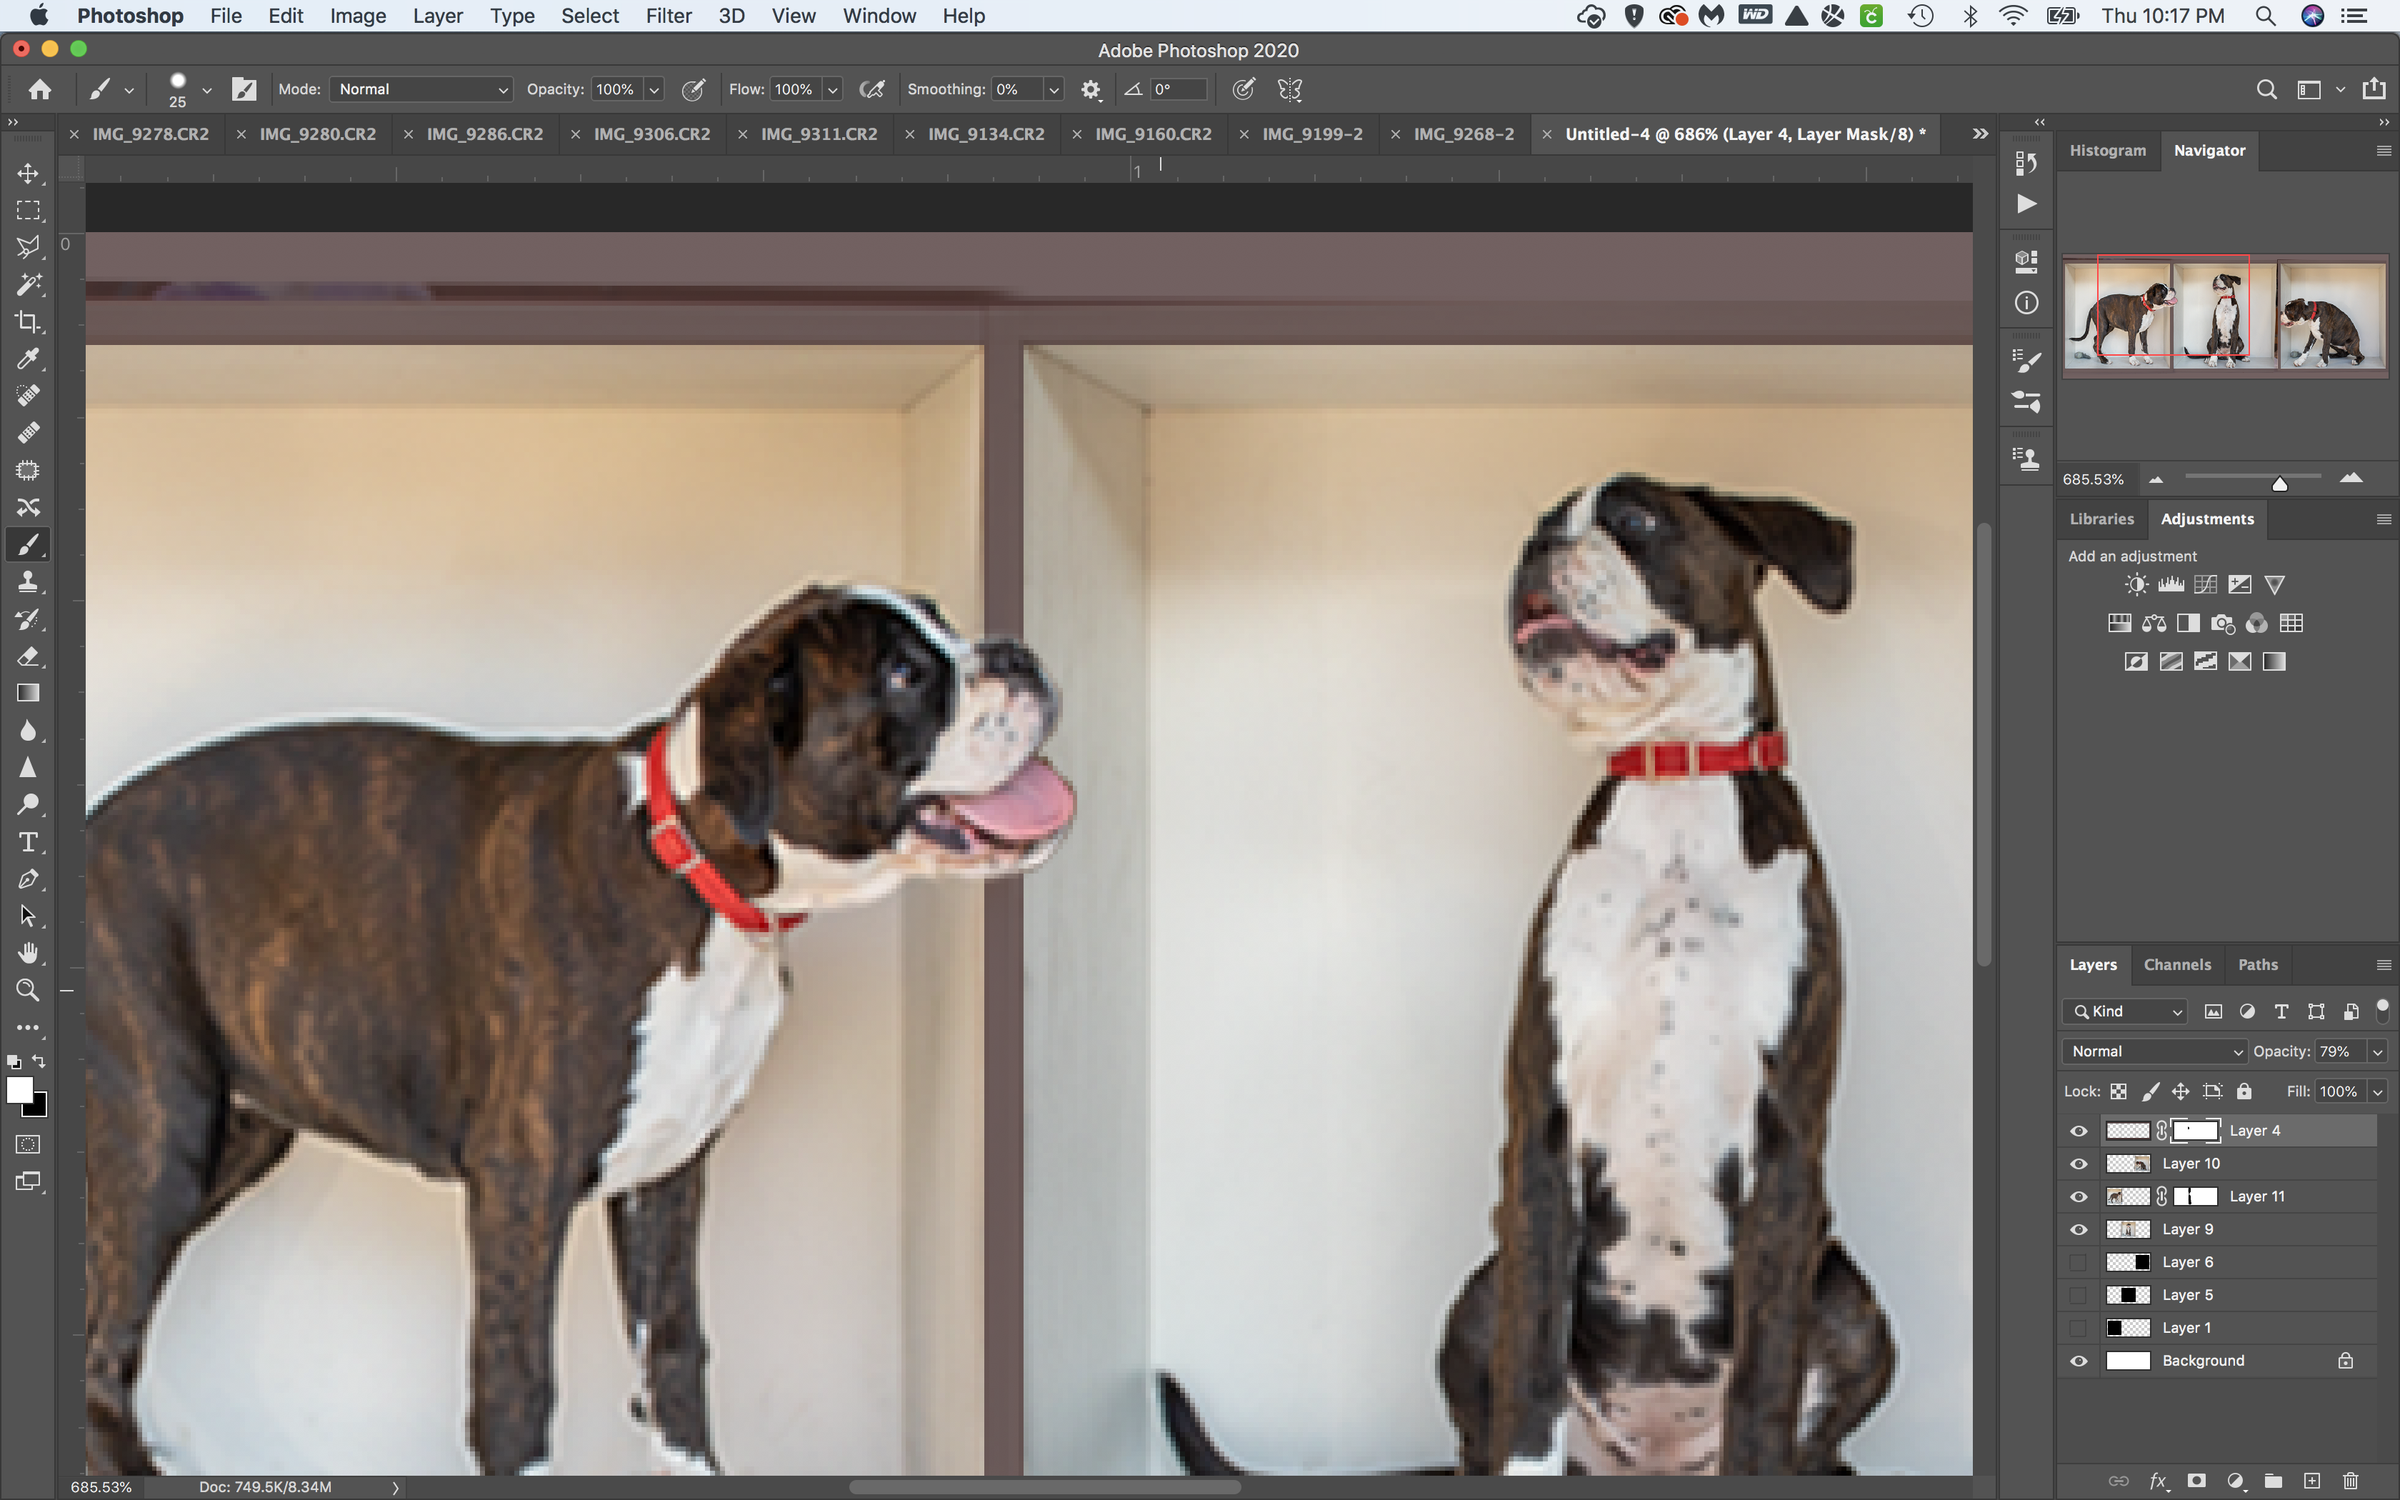This screenshot has height=1500, width=2400.
Task: Select the Crop tool in the toolbar
Action: (28, 322)
